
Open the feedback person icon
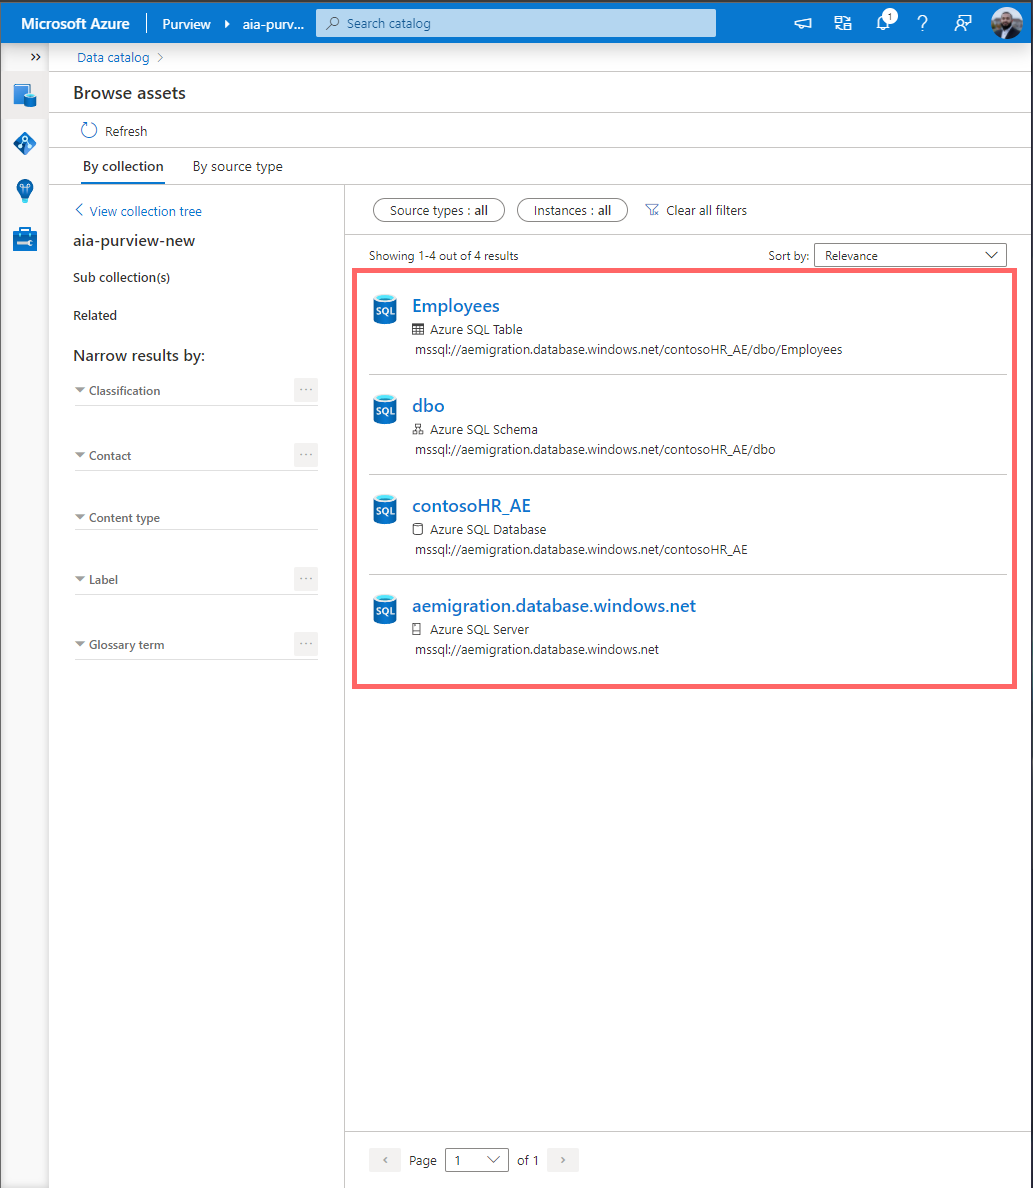click(963, 23)
